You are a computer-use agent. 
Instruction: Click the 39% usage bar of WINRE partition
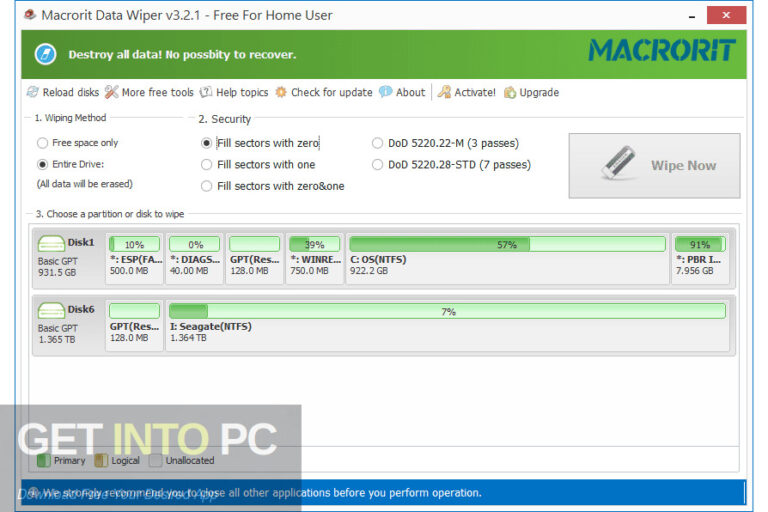[314, 244]
